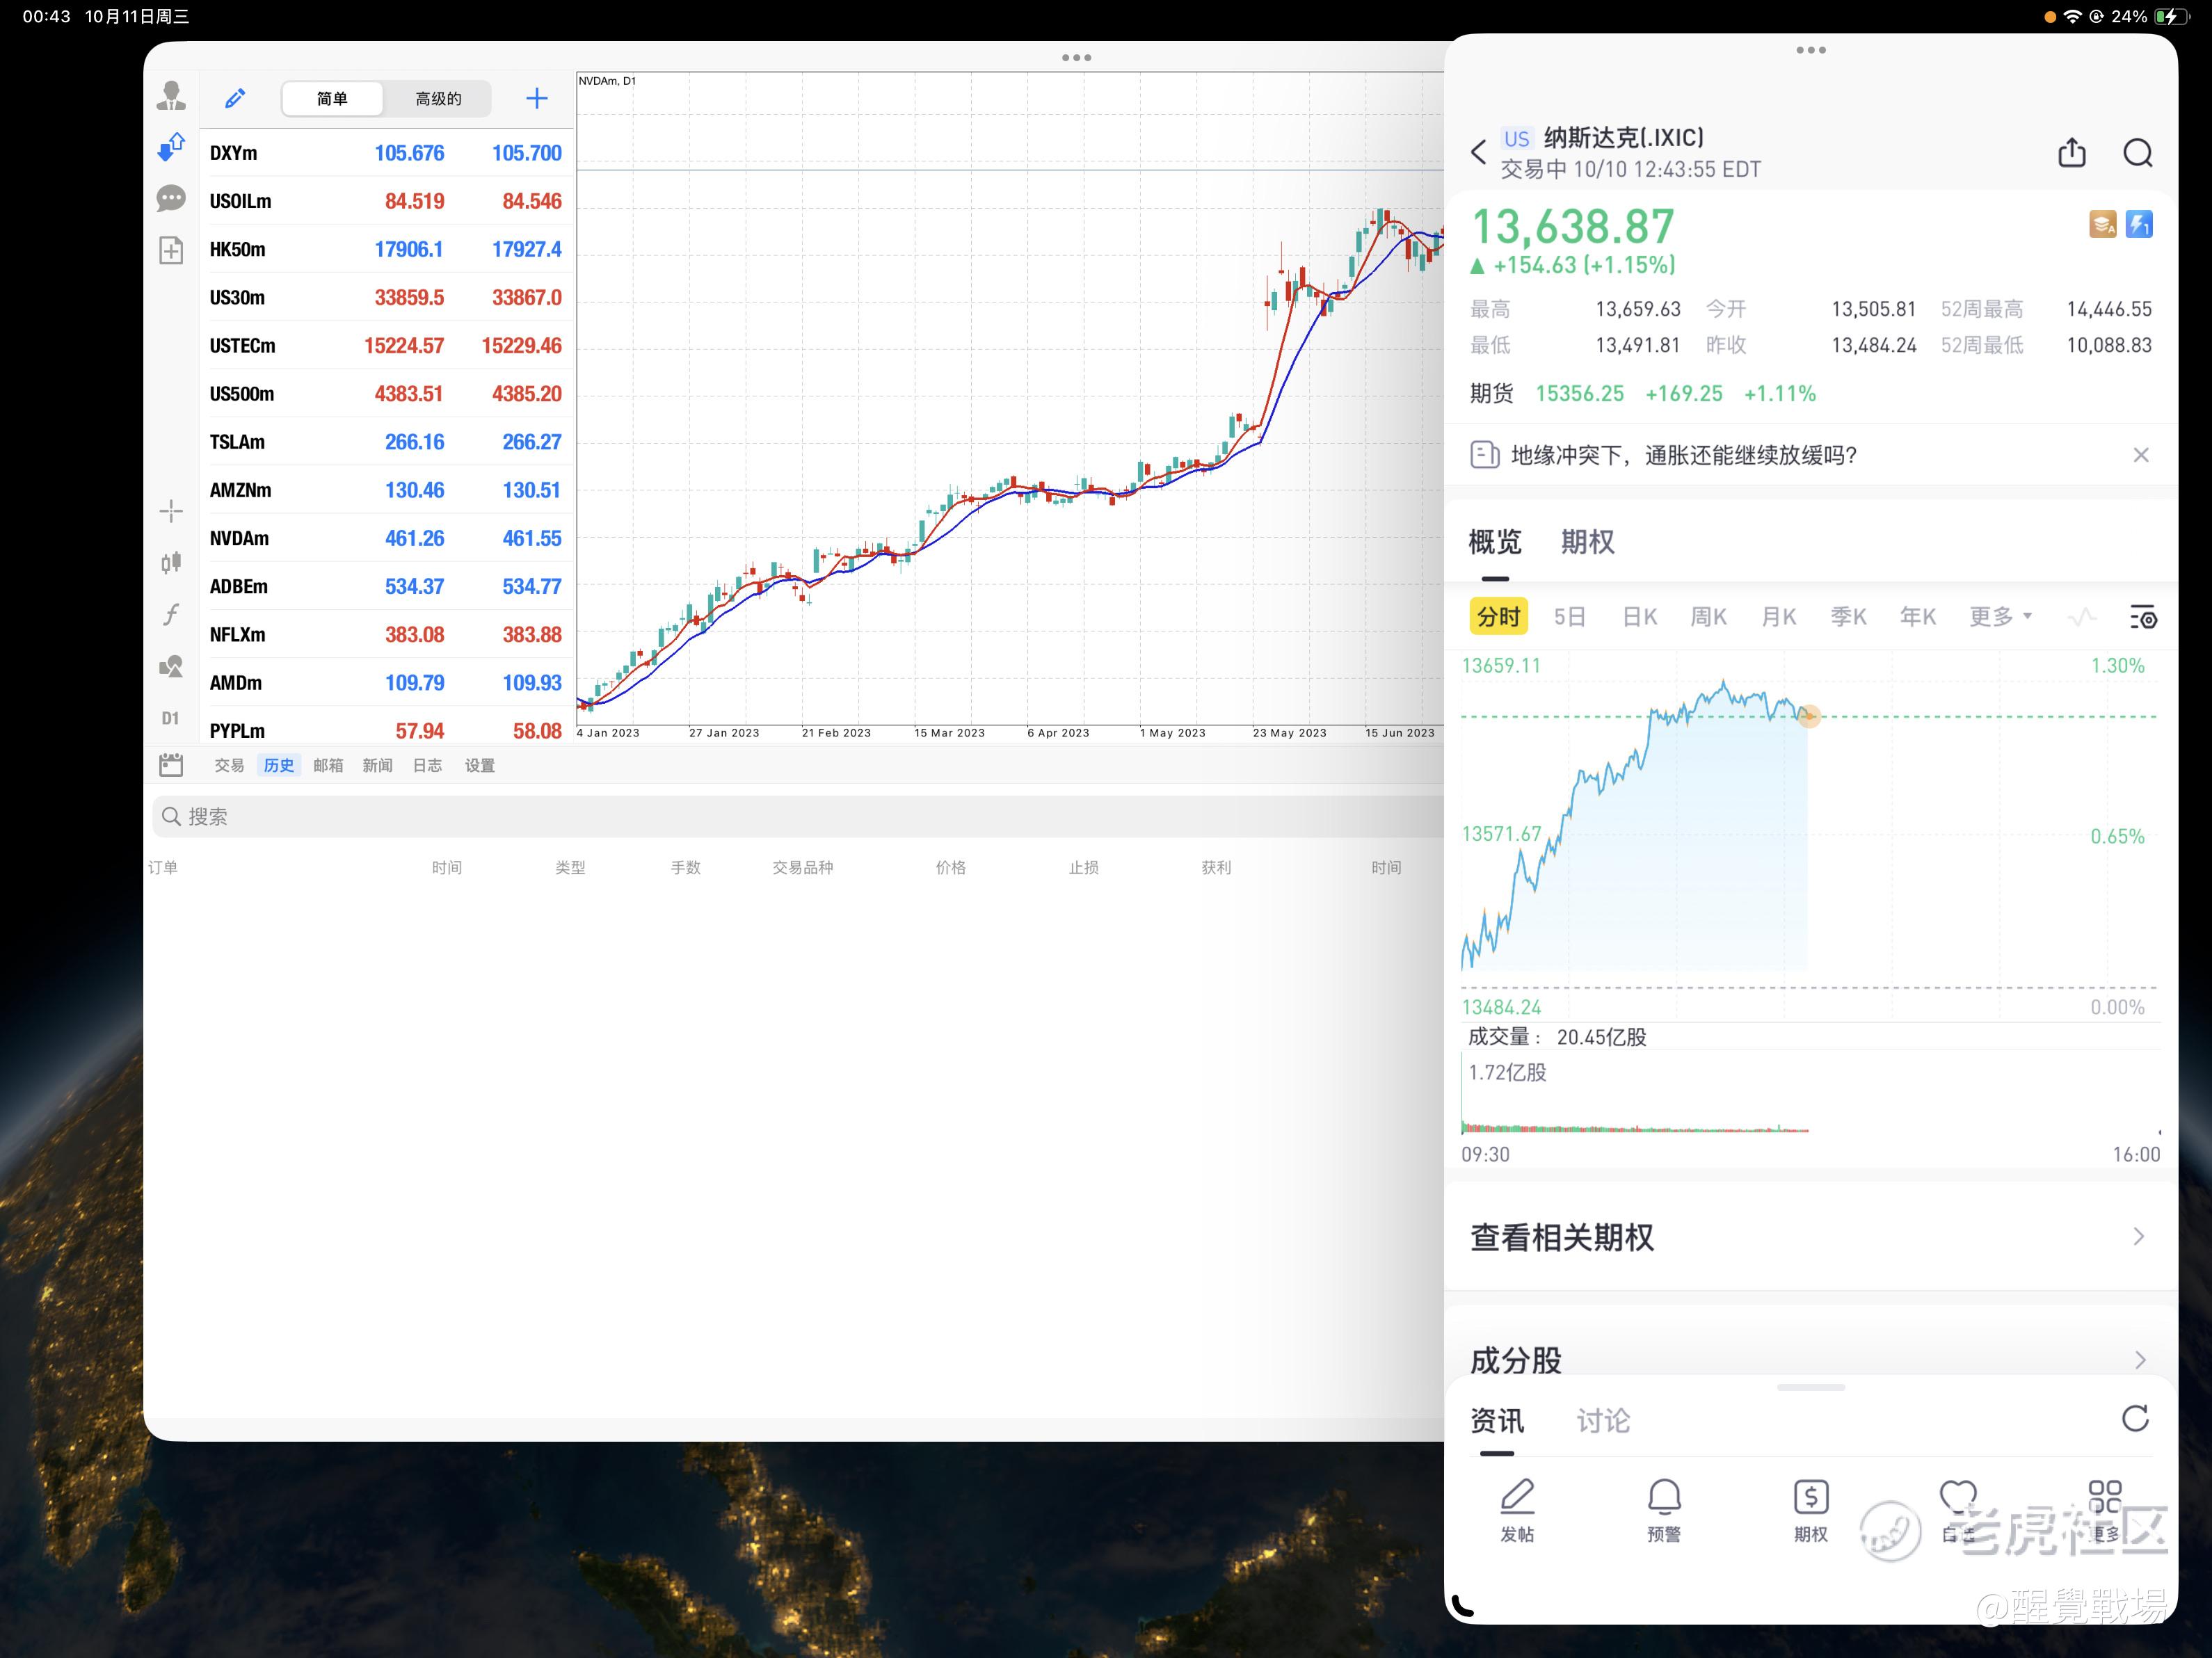The width and height of the screenshot is (2212, 1658).
Task: Tap the 期货 futures quote 15356.25
Action: pyautogui.click(x=1579, y=394)
